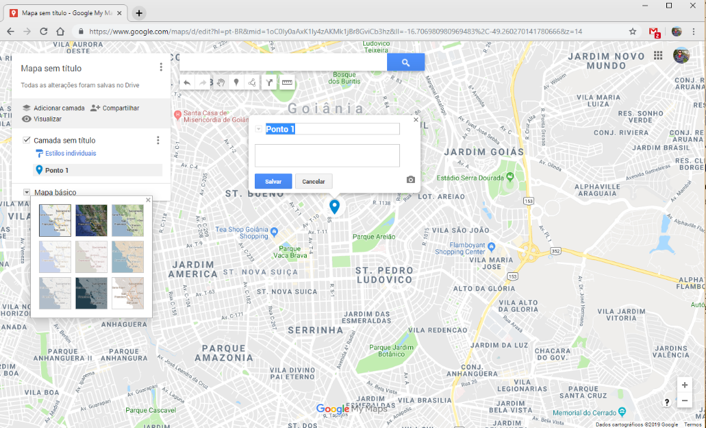Click the camera icon to add image
The height and width of the screenshot is (428, 706).
click(410, 181)
